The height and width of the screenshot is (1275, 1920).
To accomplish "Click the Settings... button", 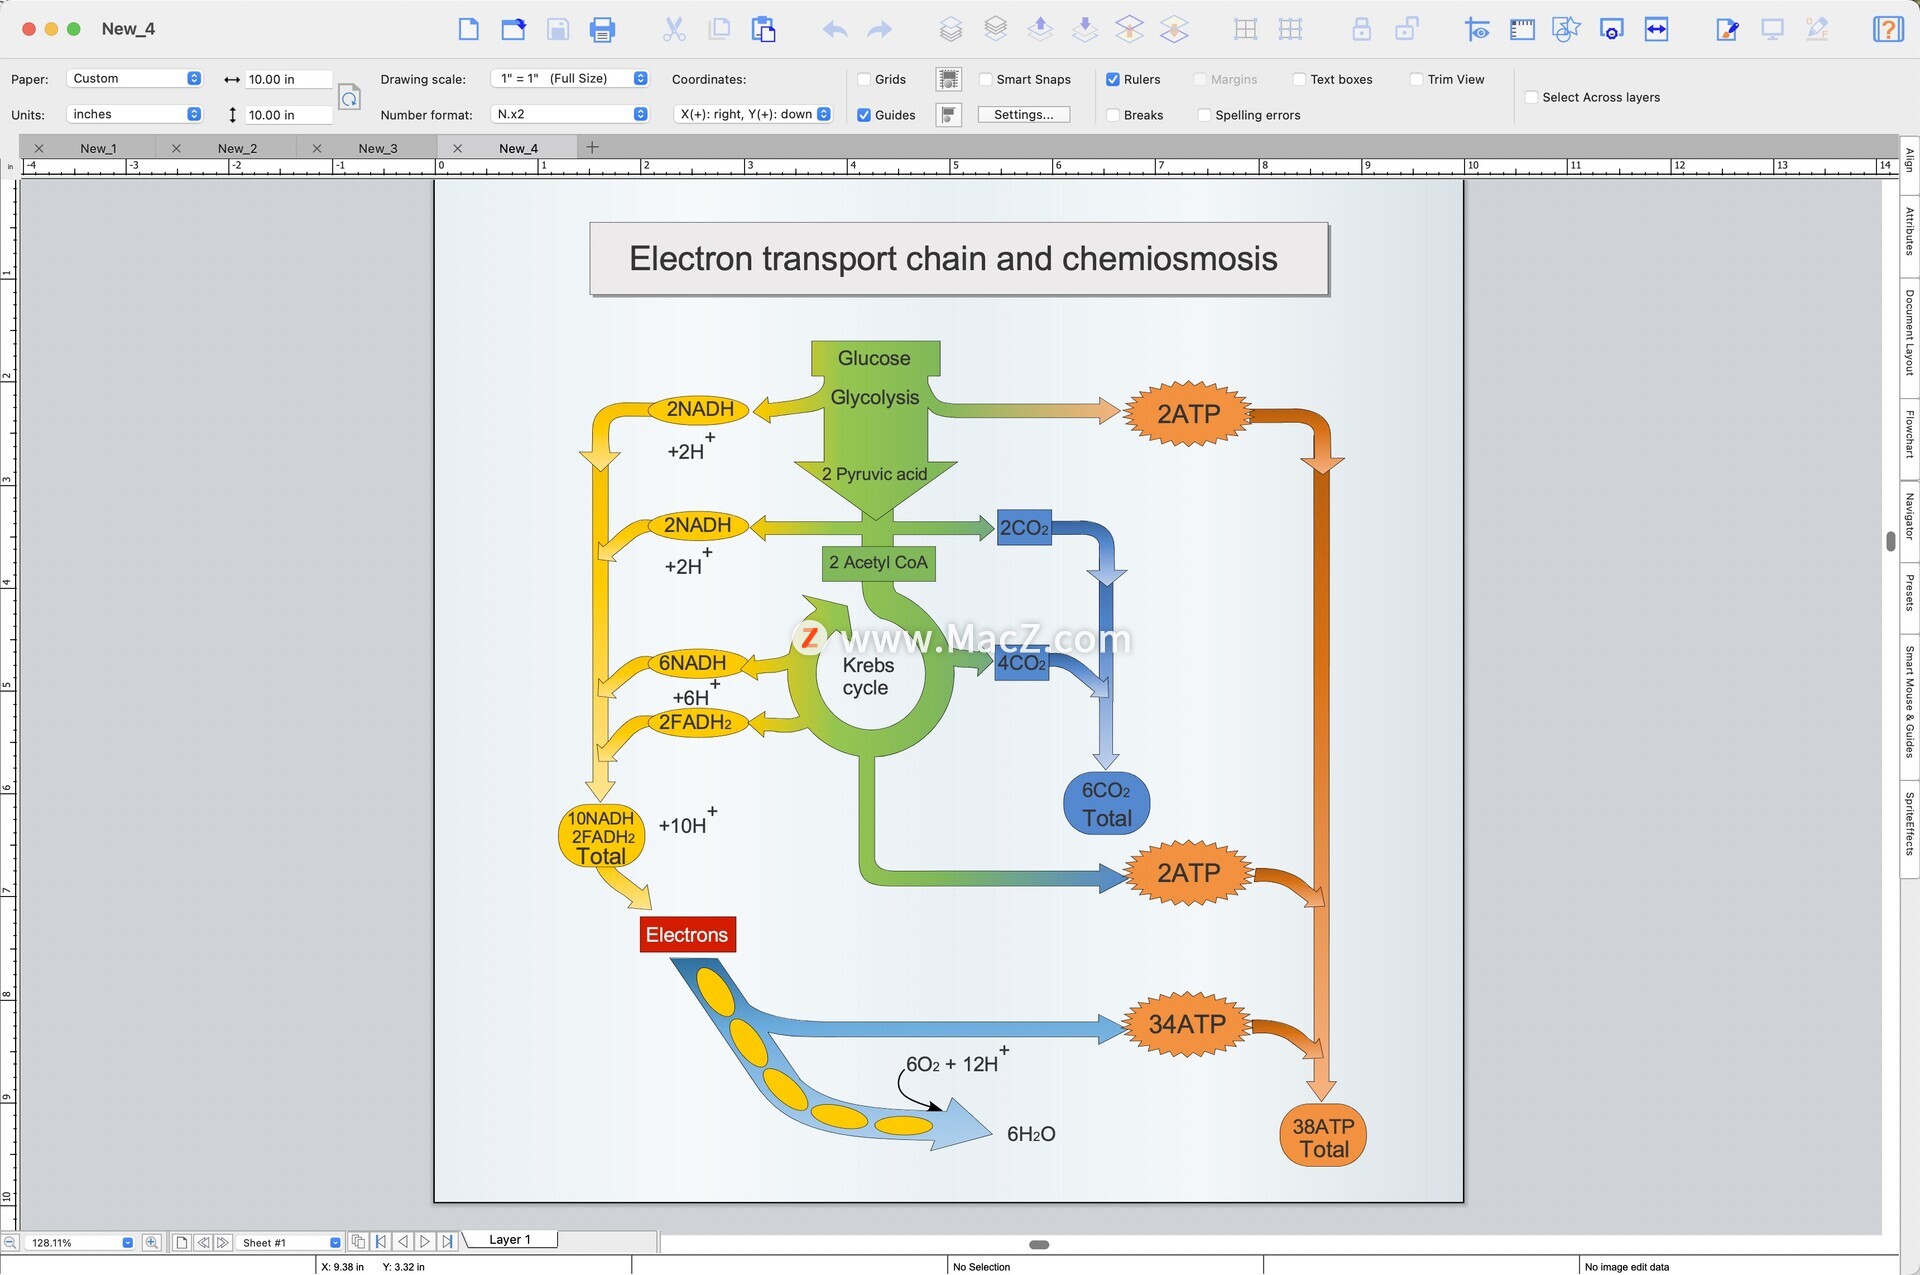I will pyautogui.click(x=1023, y=115).
